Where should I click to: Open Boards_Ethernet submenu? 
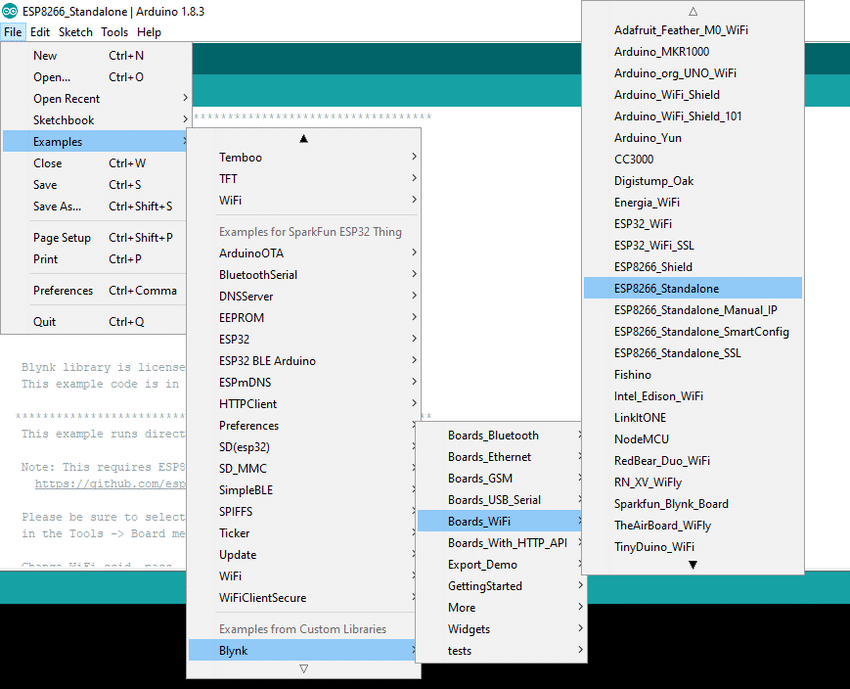(500, 457)
